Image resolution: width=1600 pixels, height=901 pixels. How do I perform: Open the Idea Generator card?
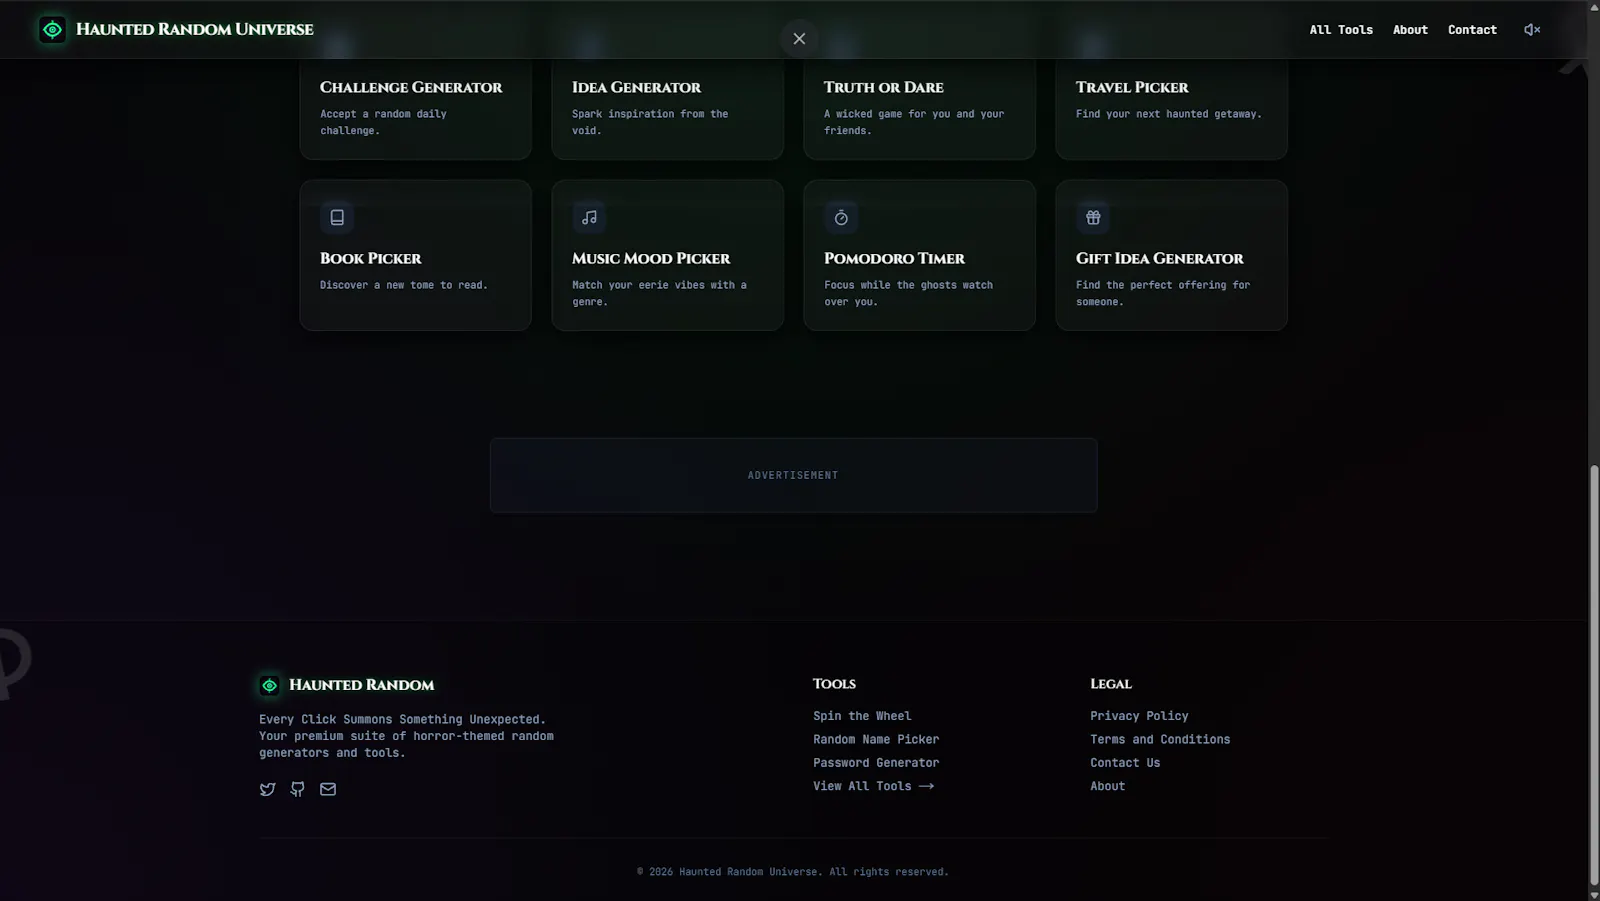[x=667, y=108]
